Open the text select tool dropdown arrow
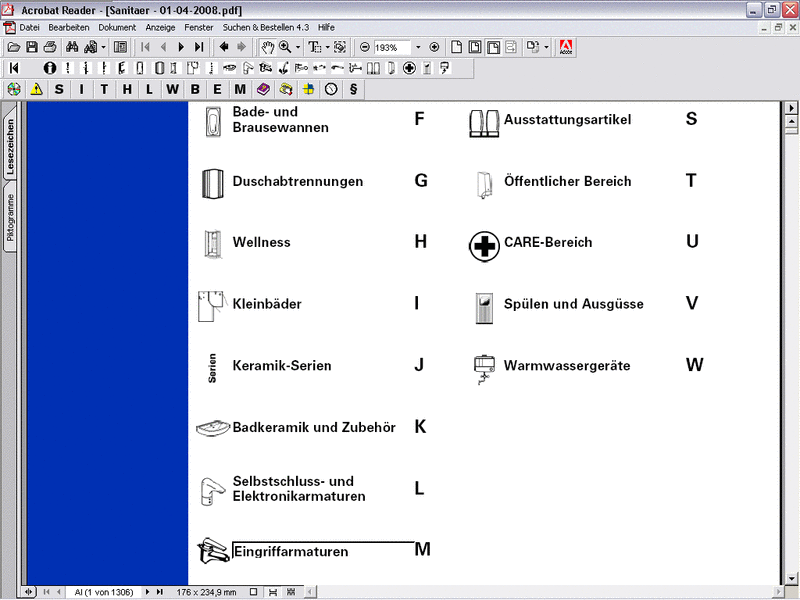Image resolution: width=800 pixels, height=600 pixels. pyautogui.click(x=327, y=47)
